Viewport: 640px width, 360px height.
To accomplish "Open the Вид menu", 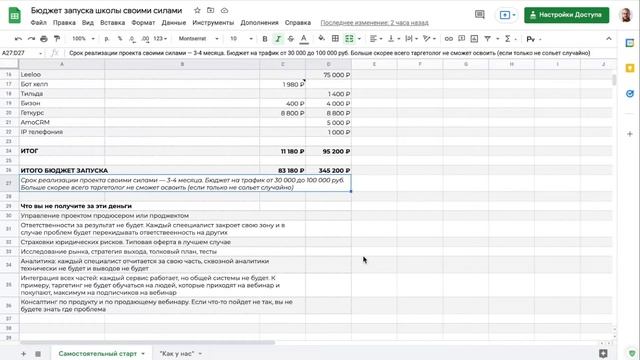I will (88, 22).
